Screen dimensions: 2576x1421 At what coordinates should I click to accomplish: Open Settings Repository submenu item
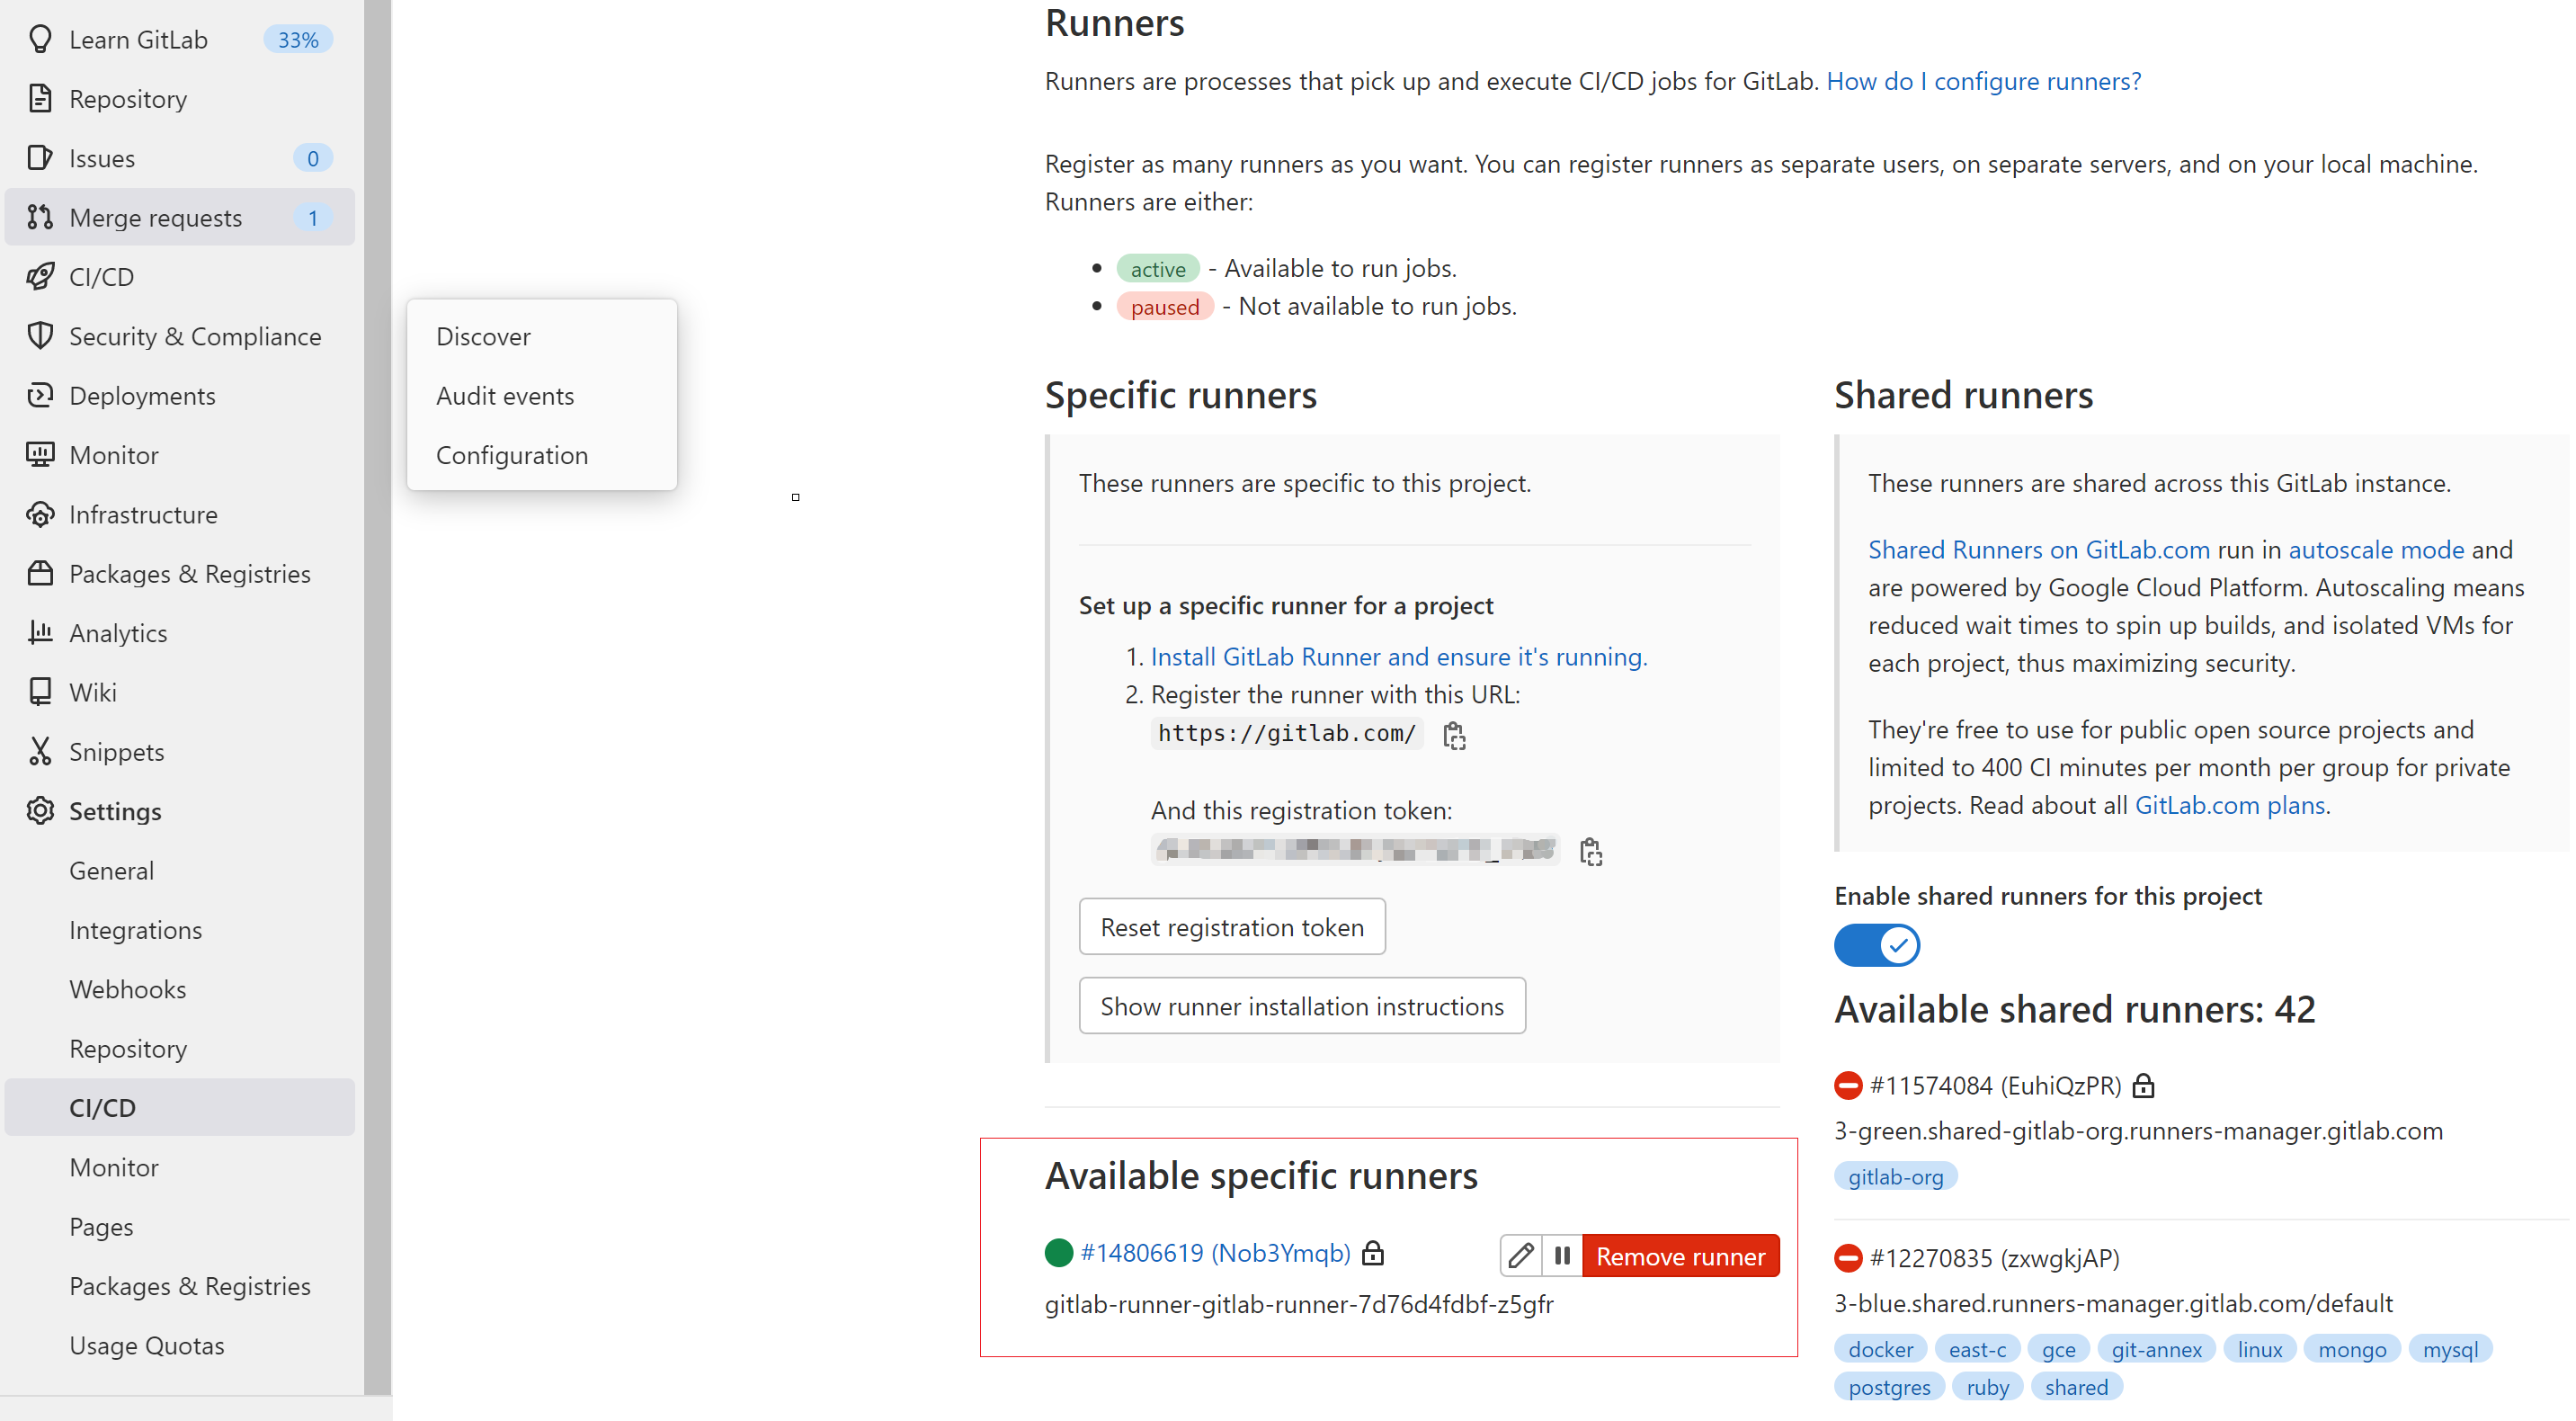(127, 1048)
